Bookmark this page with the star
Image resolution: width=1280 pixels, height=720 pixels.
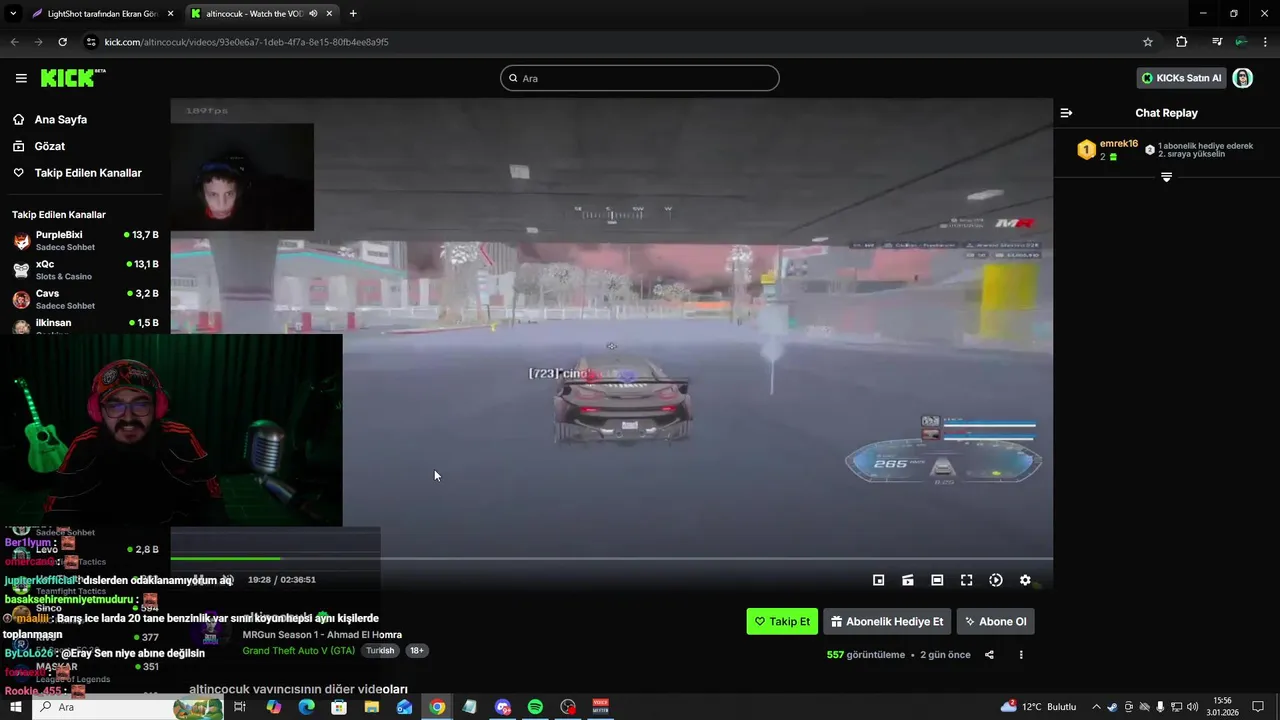[x=1148, y=42]
